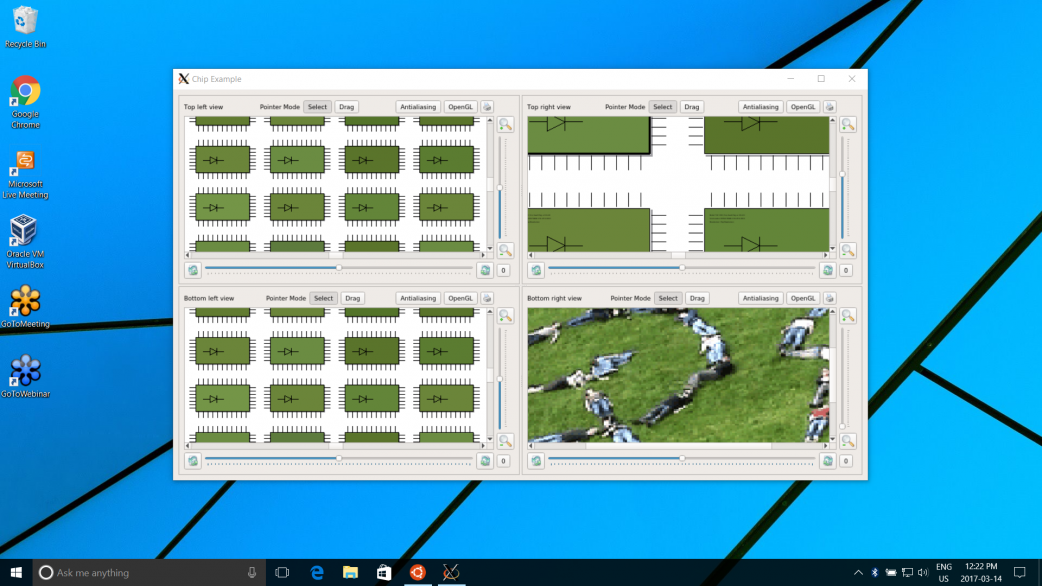Toggle Antialiasing for the Bottom right view
Viewport: 1042px width, 586px height.
[x=760, y=298]
